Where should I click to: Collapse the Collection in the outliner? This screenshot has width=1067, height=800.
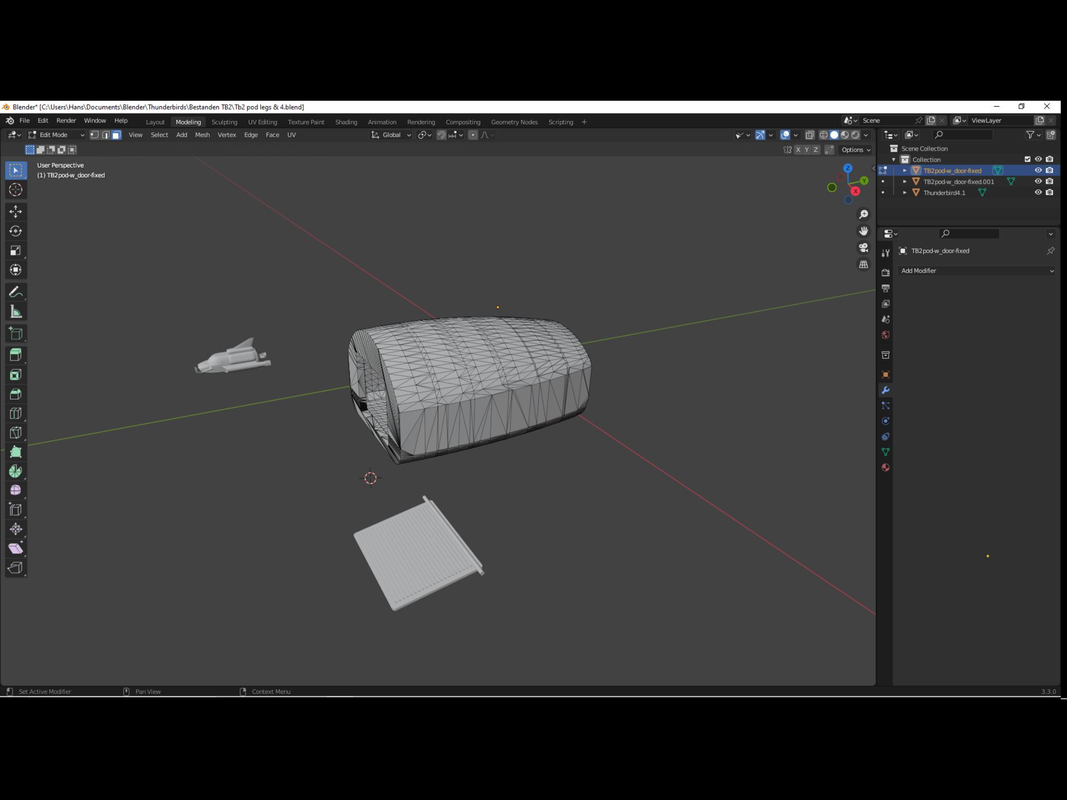893,159
